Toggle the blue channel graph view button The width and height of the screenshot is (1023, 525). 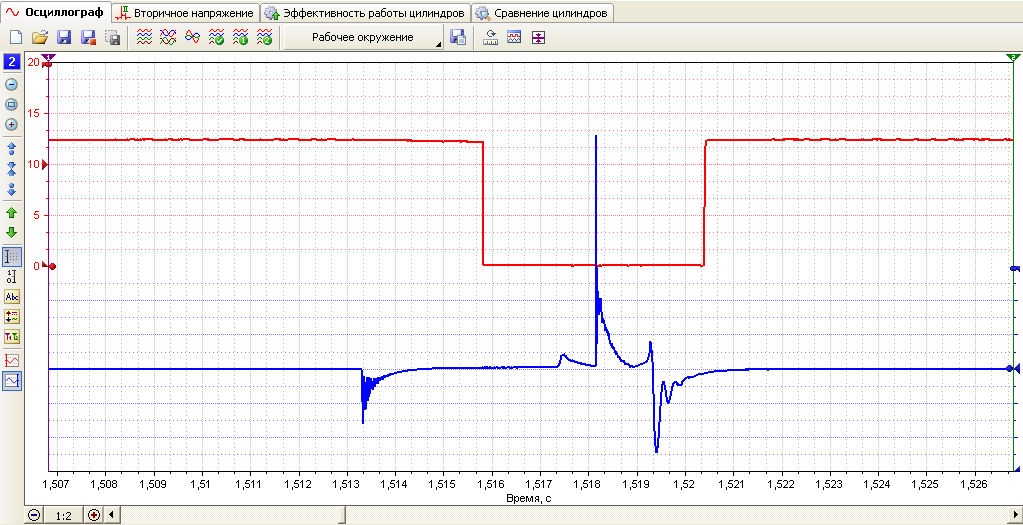[x=12, y=380]
